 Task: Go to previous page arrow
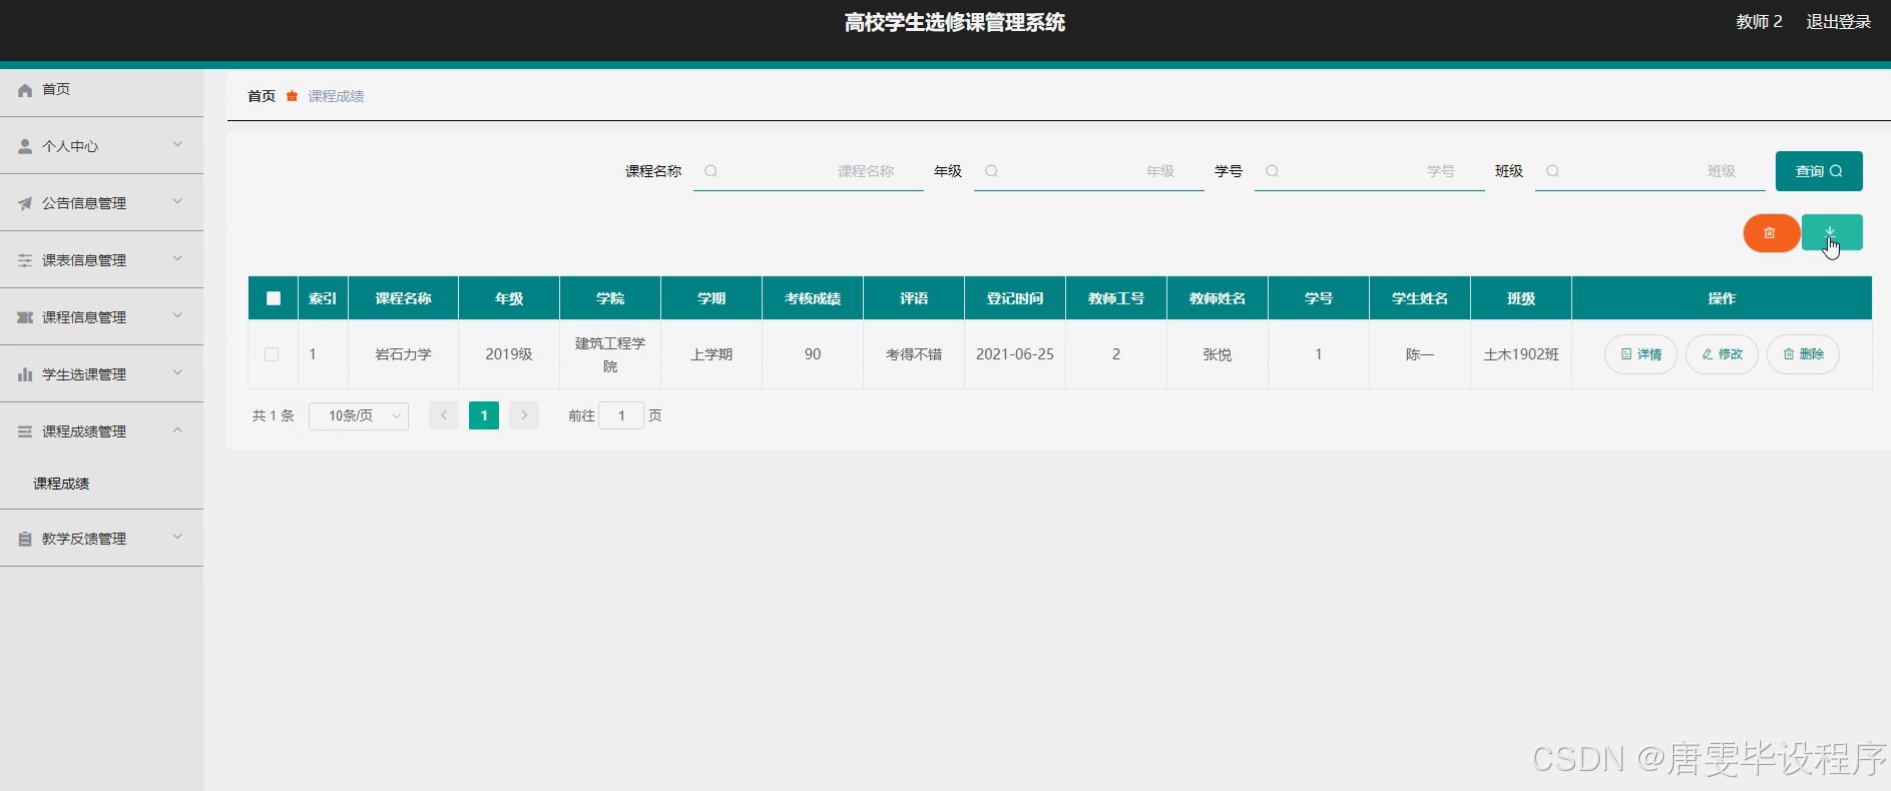click(x=444, y=415)
